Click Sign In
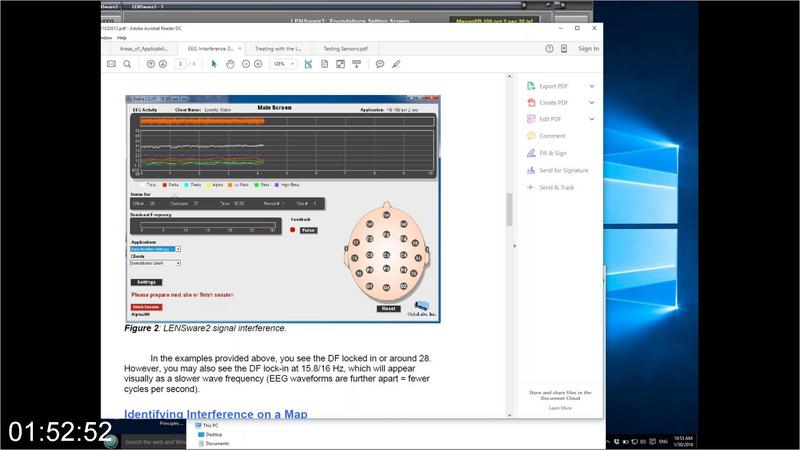 588,48
